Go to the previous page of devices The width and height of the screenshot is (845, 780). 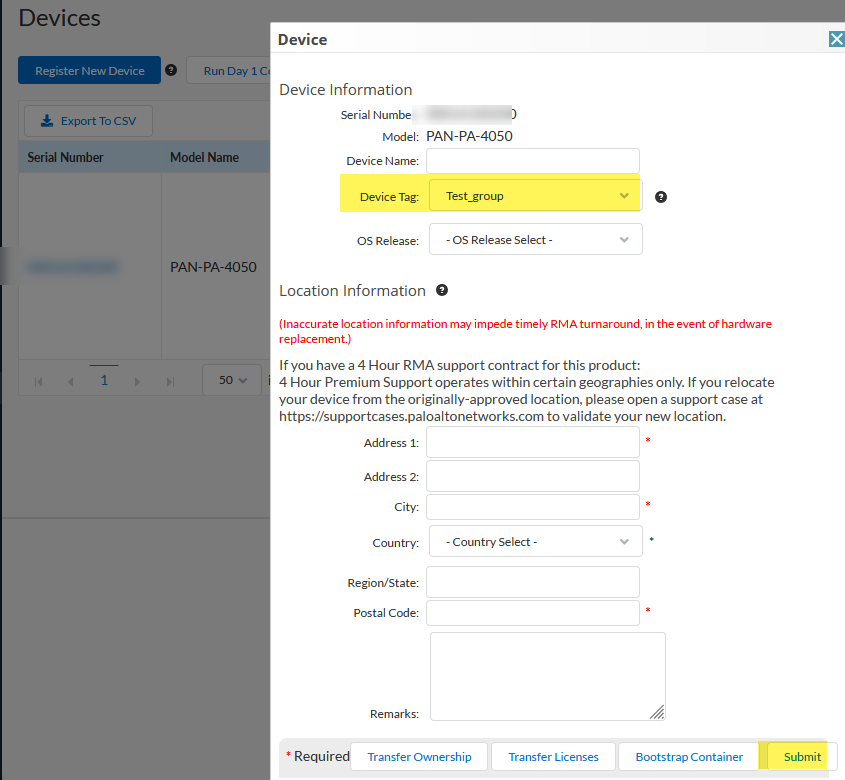pyautogui.click(x=71, y=381)
